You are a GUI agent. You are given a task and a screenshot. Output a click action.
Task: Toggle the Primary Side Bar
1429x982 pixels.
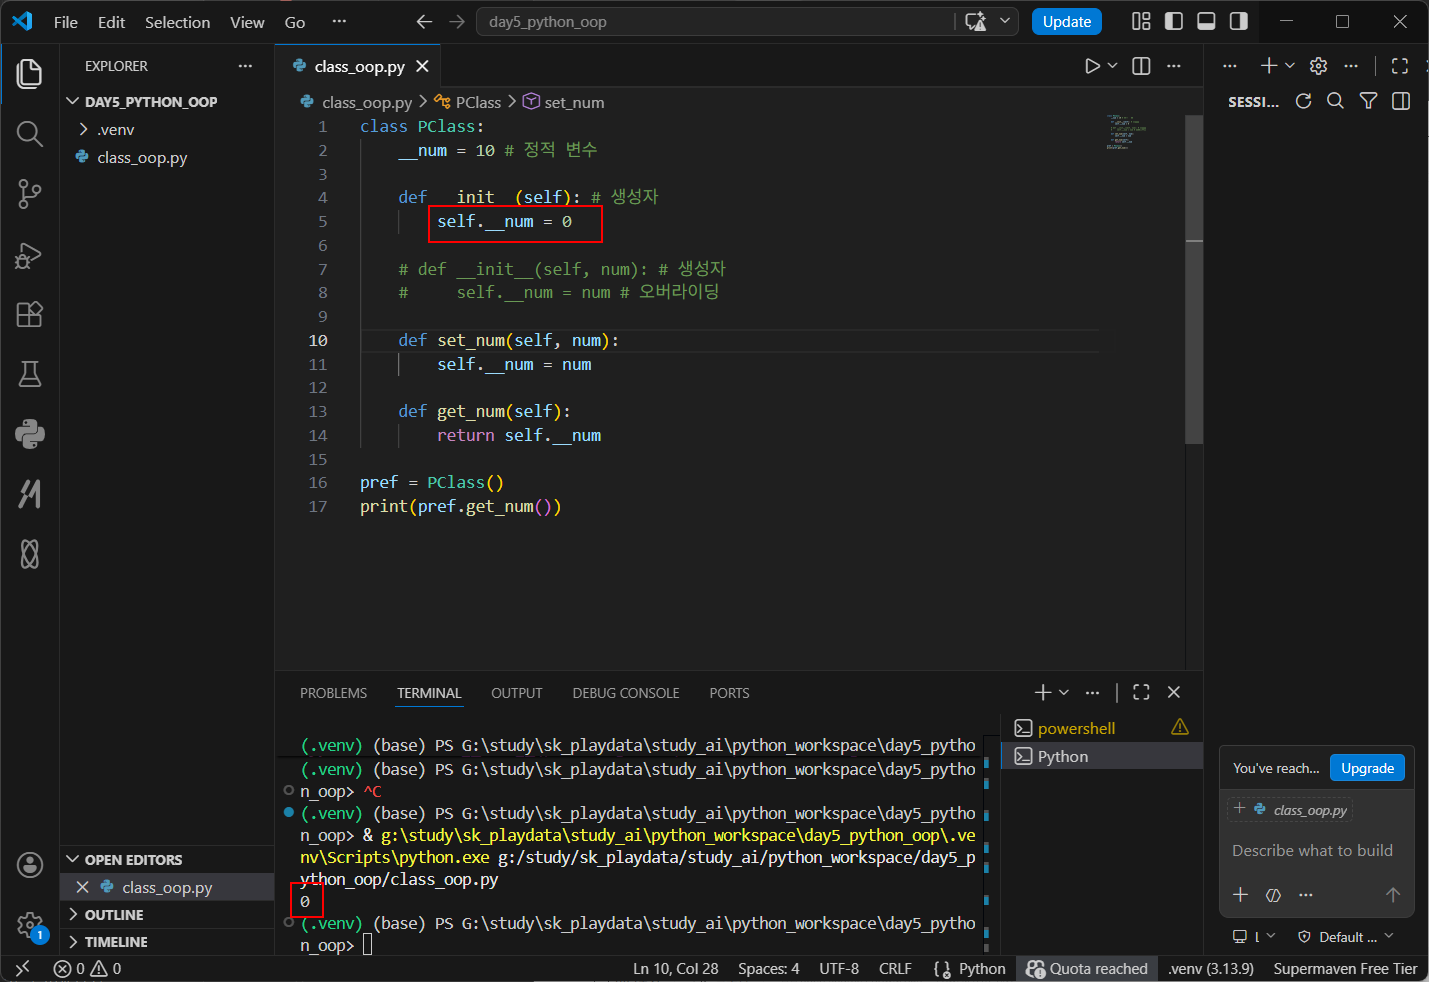(1174, 22)
